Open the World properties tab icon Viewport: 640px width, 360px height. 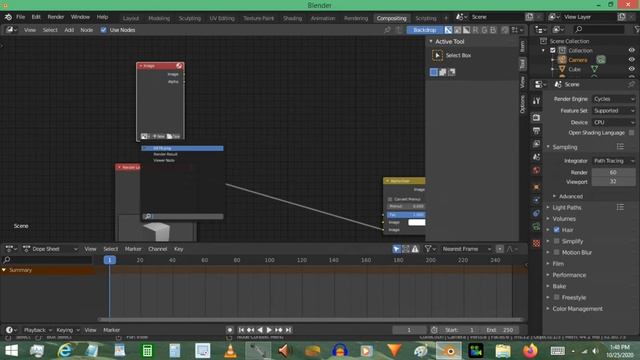tap(536, 170)
